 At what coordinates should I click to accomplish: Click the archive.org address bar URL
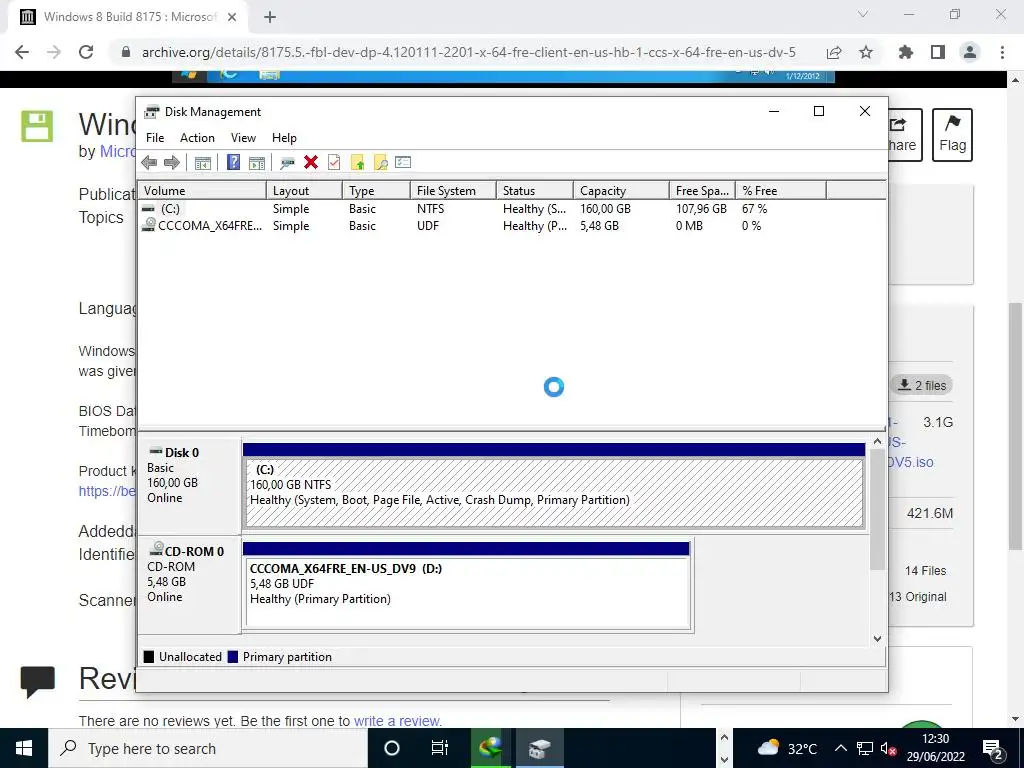point(468,52)
